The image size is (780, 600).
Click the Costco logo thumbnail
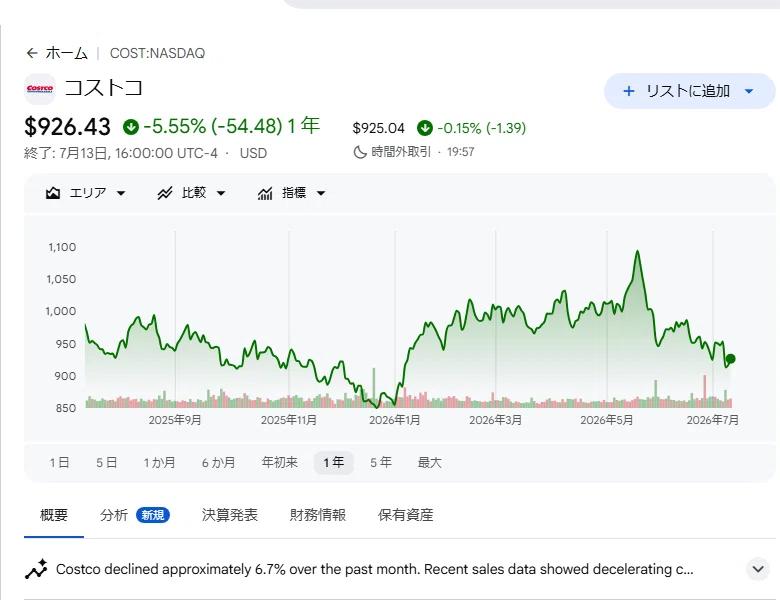[40, 89]
